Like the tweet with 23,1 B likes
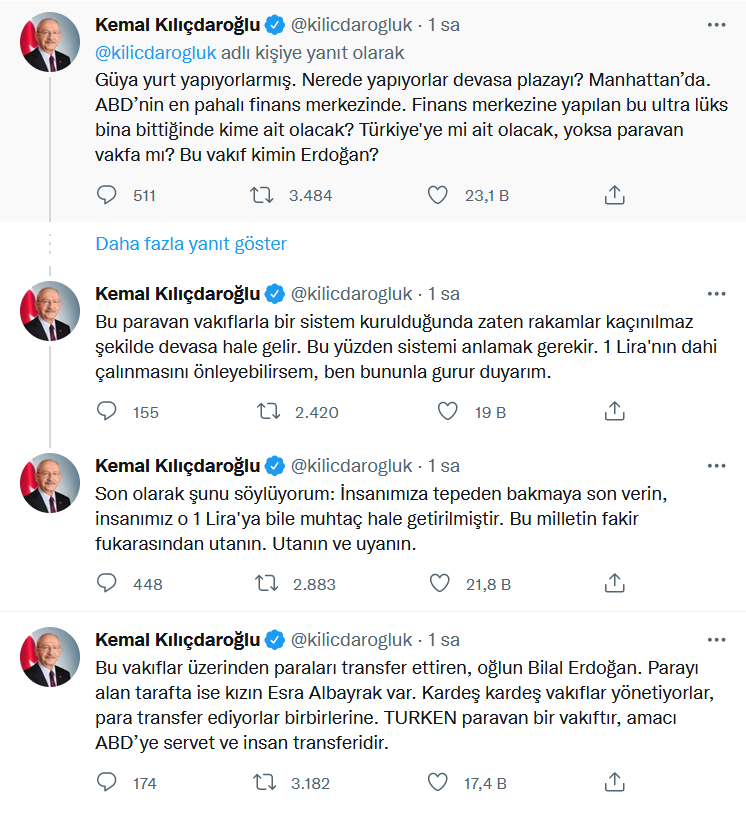 click(437, 195)
